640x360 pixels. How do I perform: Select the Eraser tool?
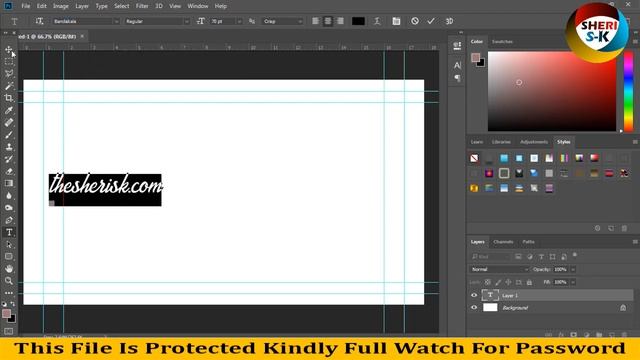point(9,171)
